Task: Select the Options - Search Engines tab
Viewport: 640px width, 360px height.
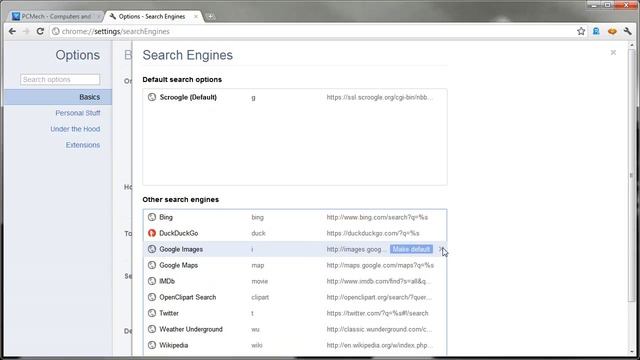Action: (x=152, y=16)
